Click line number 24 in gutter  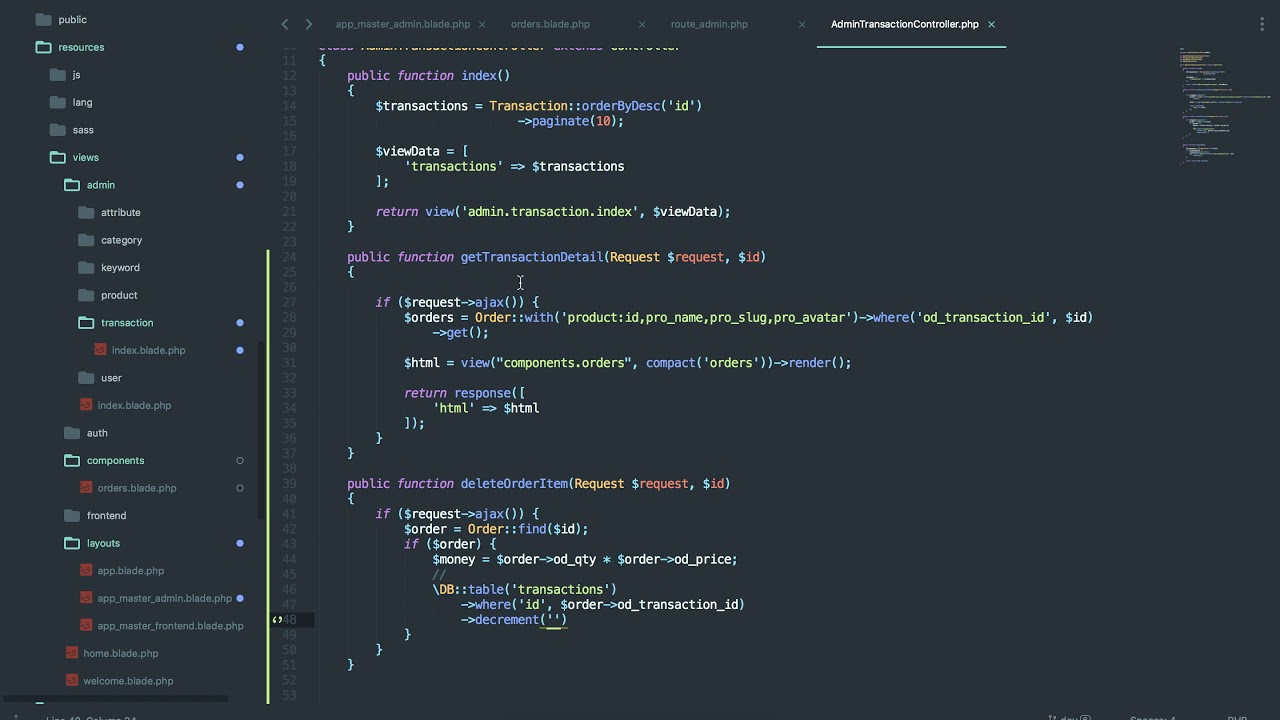289,257
